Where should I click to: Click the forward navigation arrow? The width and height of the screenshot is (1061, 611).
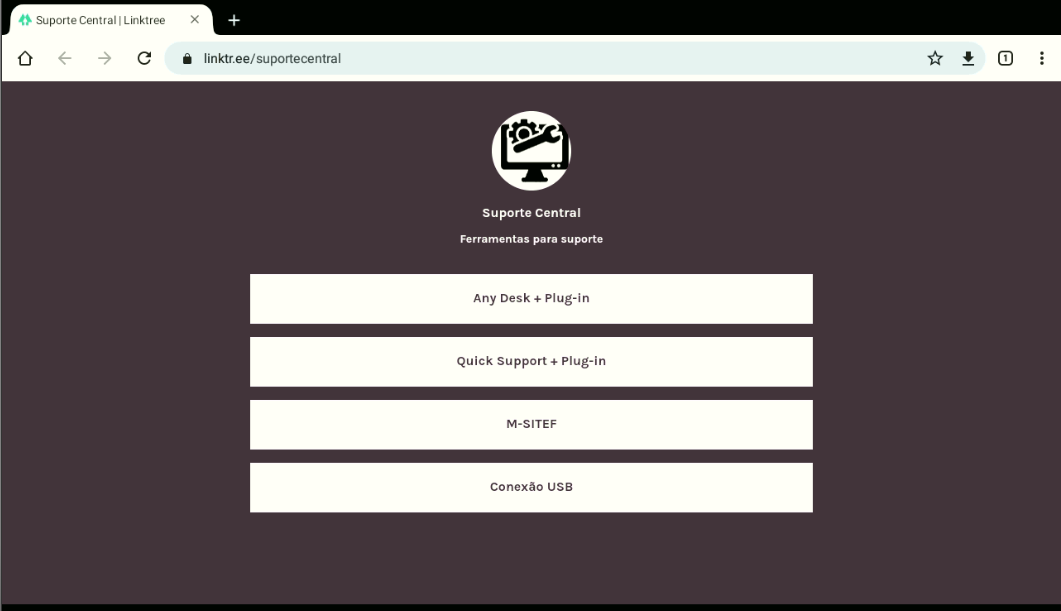104,58
